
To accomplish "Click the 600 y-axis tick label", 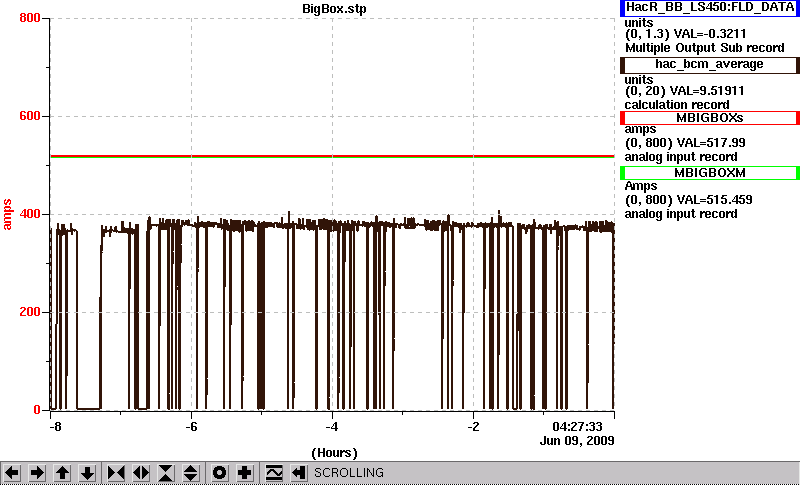I will click(30, 116).
